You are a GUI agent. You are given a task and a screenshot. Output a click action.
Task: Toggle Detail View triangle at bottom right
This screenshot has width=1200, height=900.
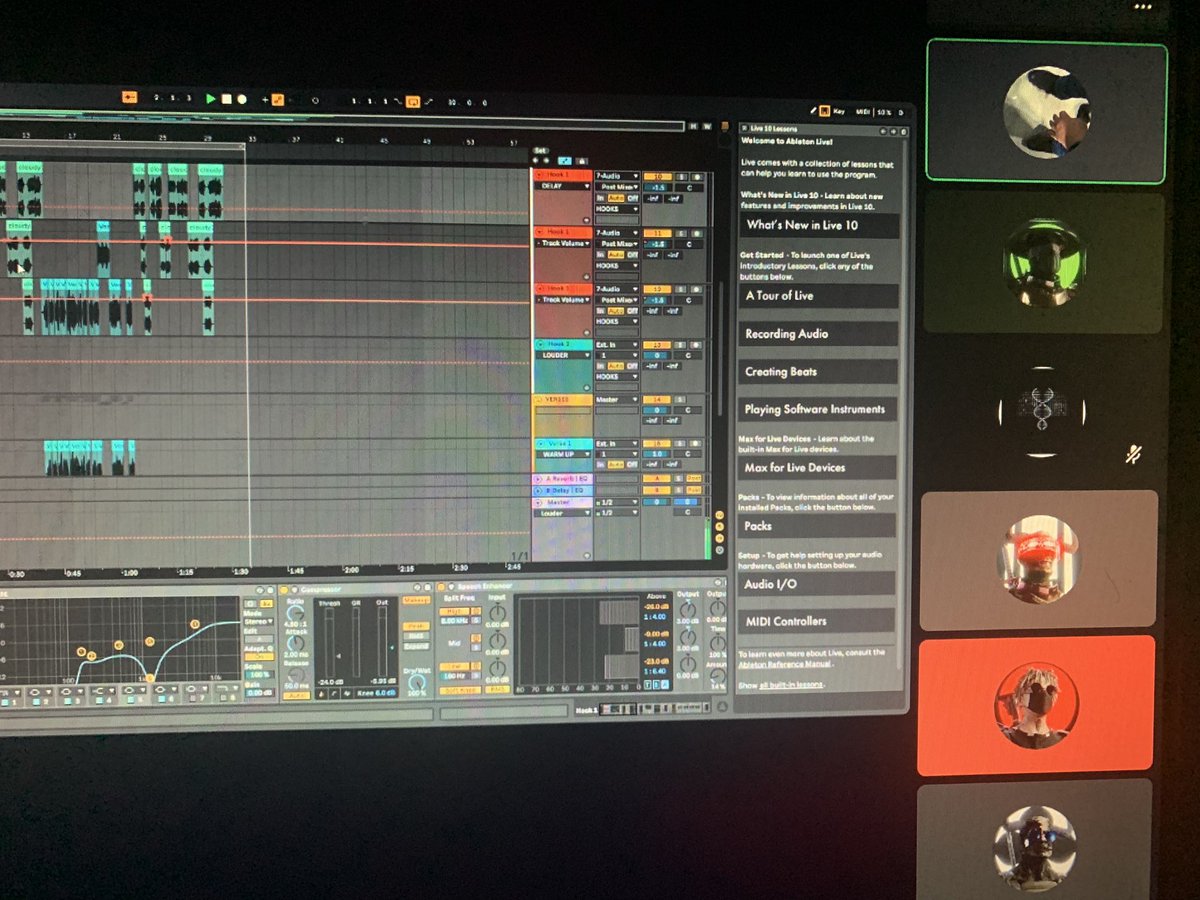coord(720,706)
